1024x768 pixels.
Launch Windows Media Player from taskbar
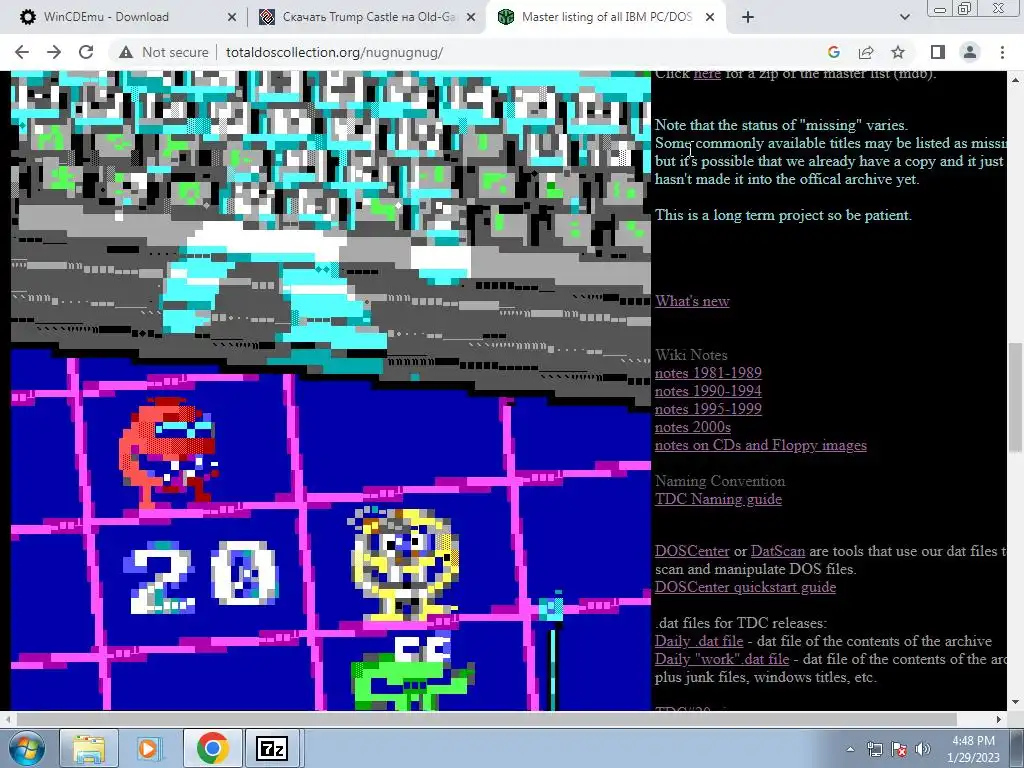tap(149, 748)
